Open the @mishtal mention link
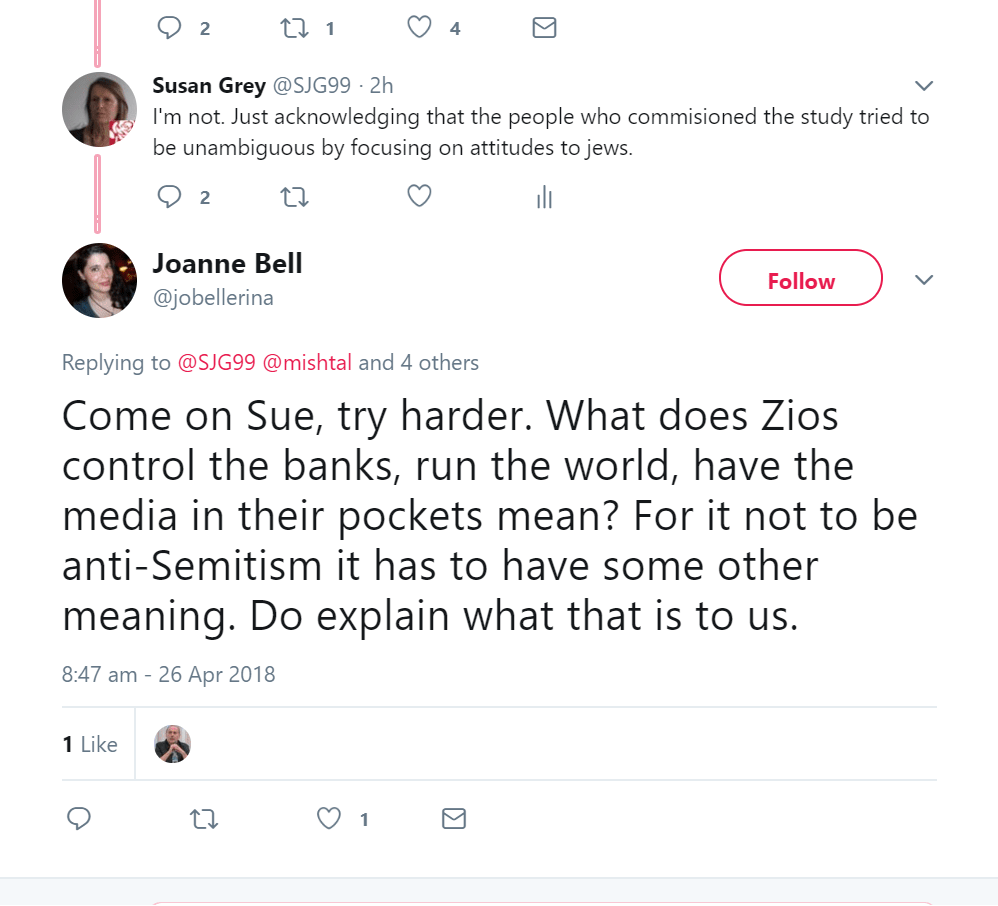The width and height of the screenshot is (998, 906). [307, 363]
